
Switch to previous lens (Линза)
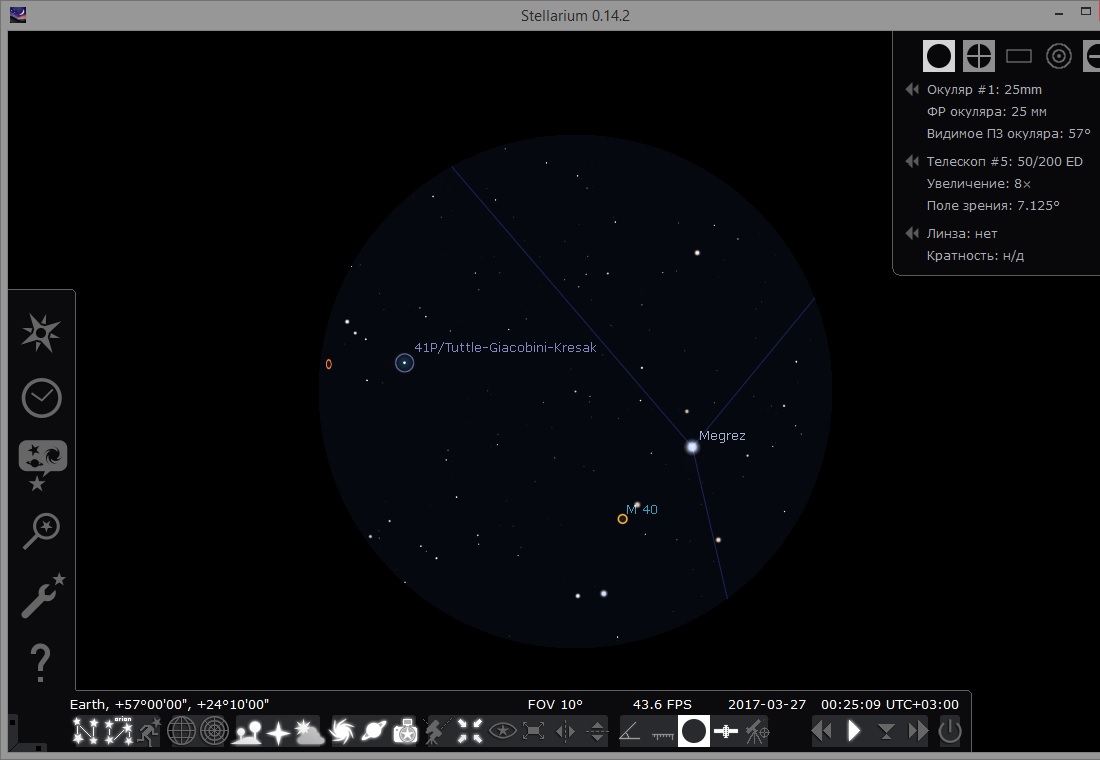point(911,233)
